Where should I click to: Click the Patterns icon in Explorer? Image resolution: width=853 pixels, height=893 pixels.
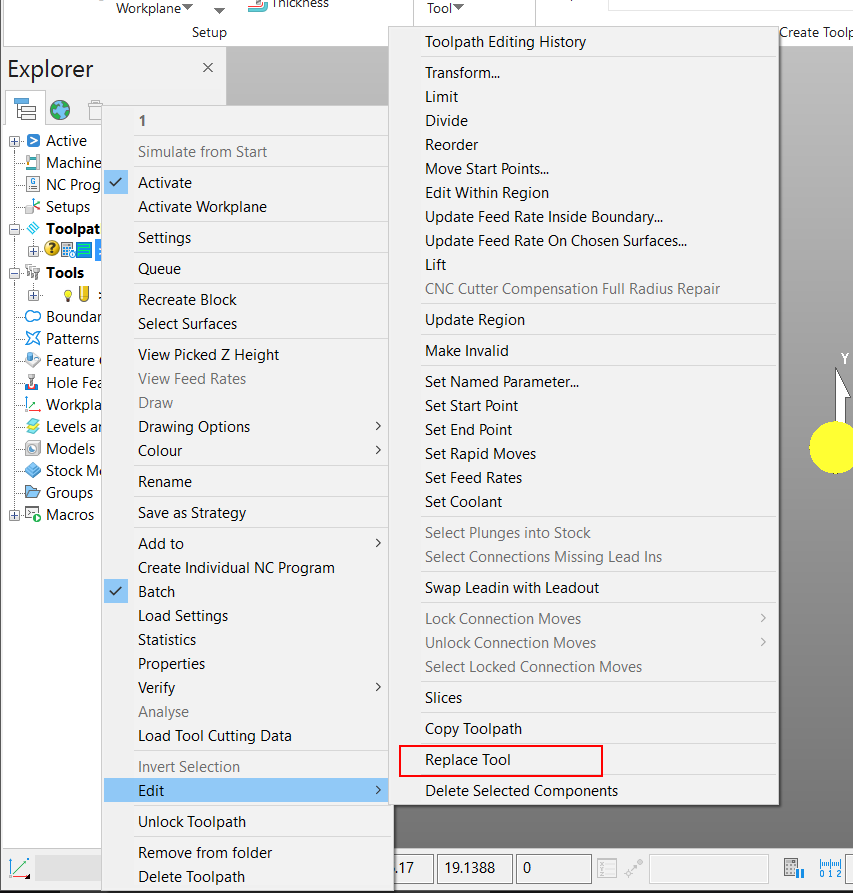pos(30,338)
